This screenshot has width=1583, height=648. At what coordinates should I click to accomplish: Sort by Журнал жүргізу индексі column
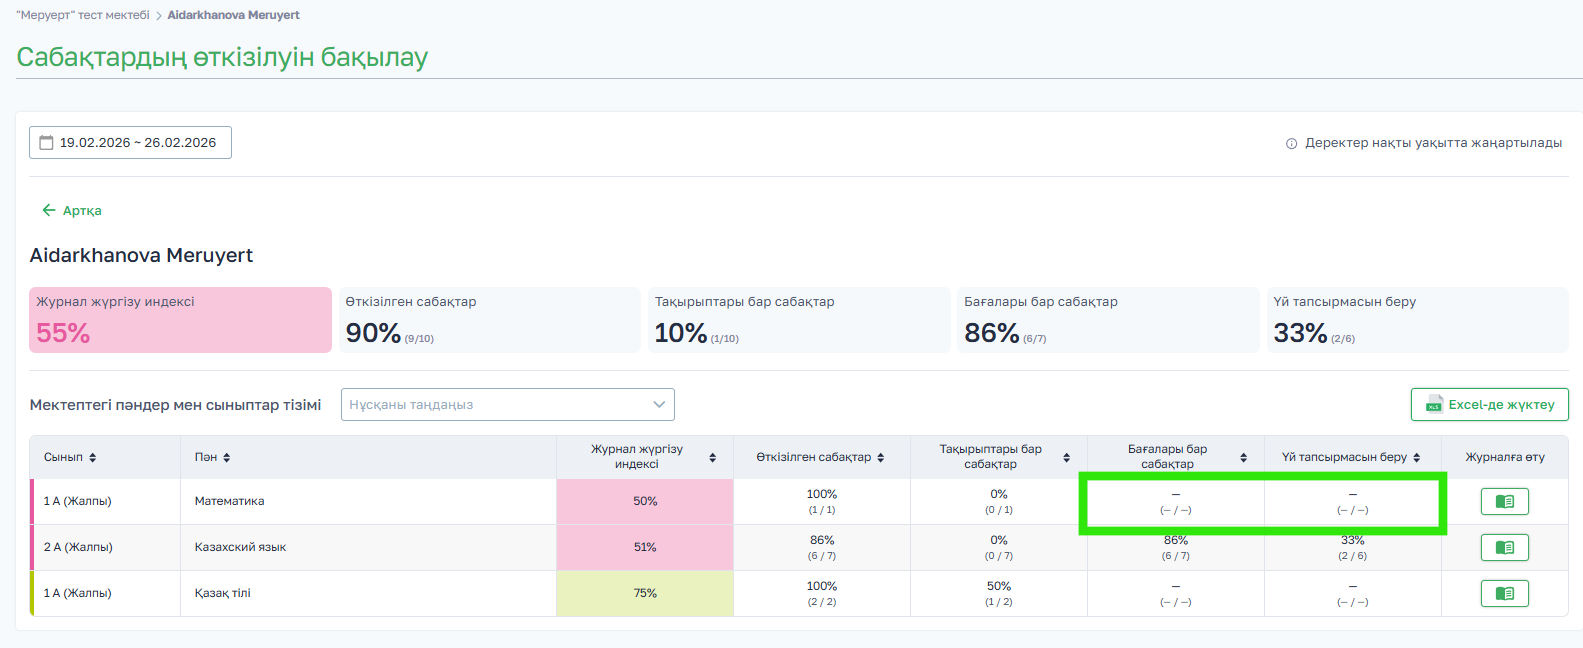pos(712,457)
